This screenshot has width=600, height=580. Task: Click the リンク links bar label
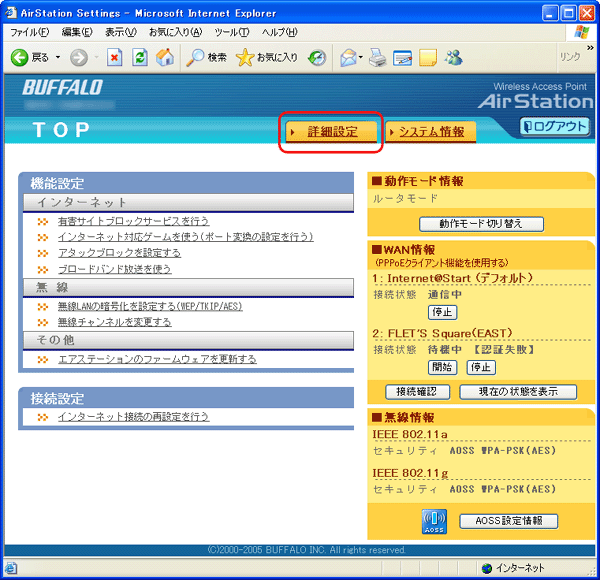pos(570,57)
